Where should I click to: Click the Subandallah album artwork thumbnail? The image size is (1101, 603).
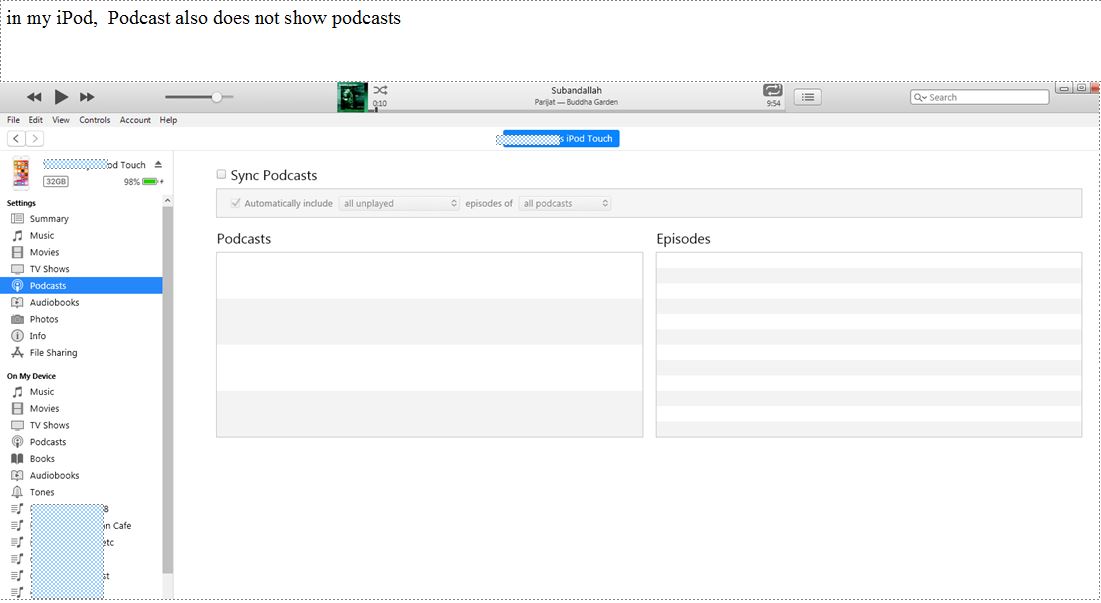pyautogui.click(x=352, y=97)
